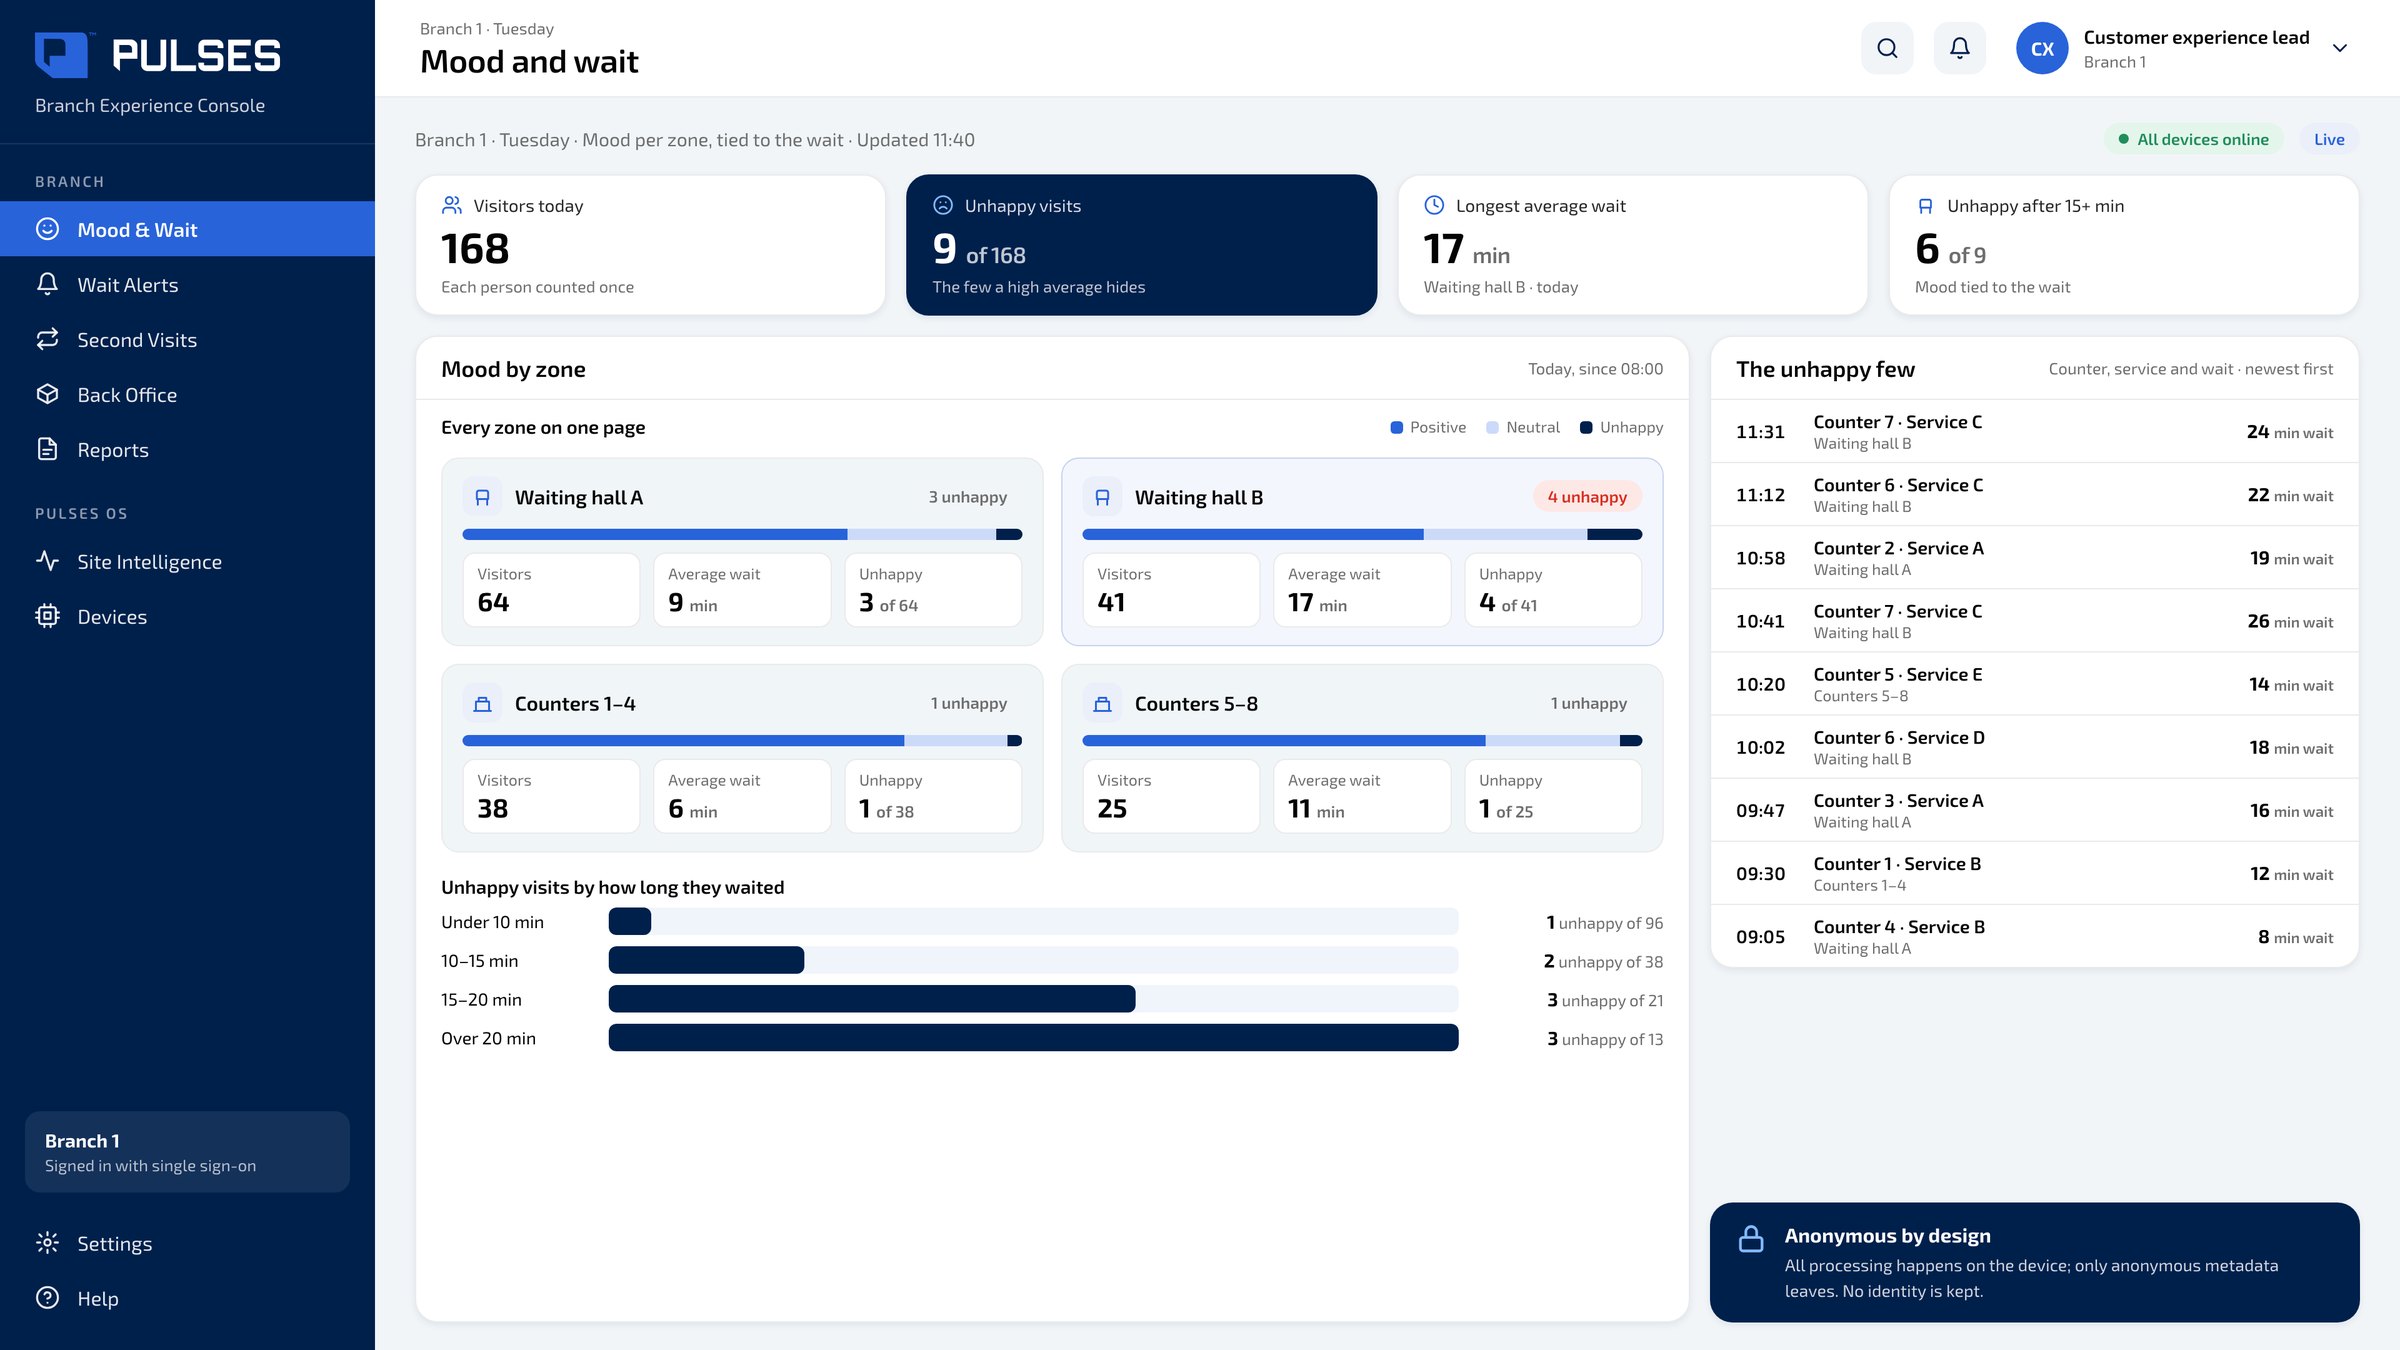Click Waiting hall B mood bar

(x=1362, y=534)
